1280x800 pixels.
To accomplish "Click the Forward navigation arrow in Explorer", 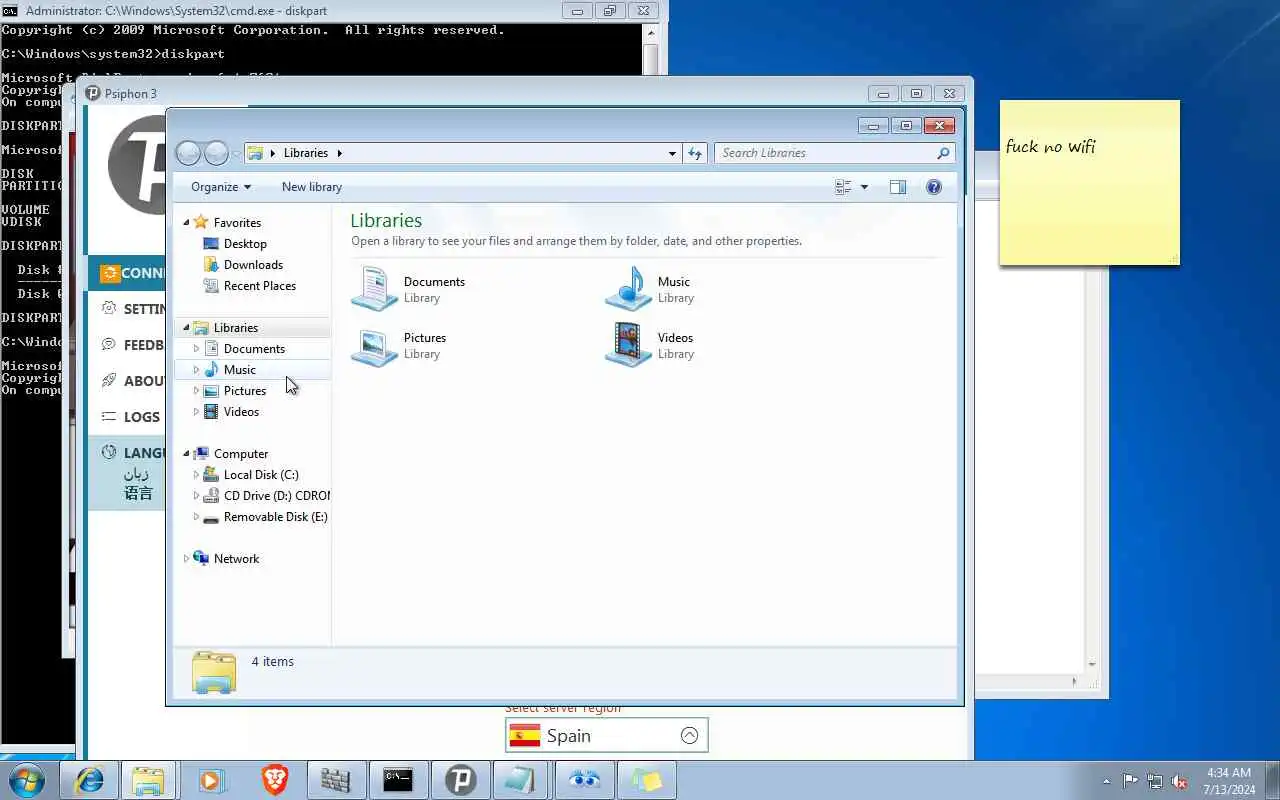I will pyautogui.click(x=216, y=153).
